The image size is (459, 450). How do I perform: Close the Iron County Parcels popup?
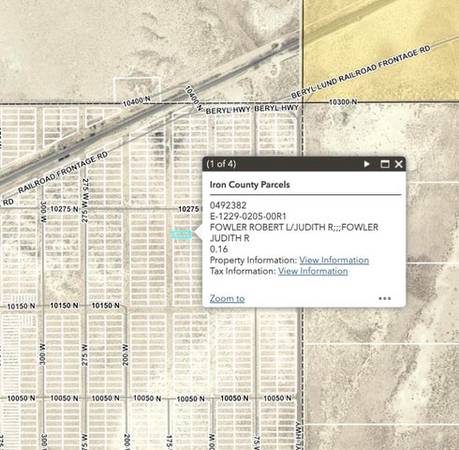point(399,164)
